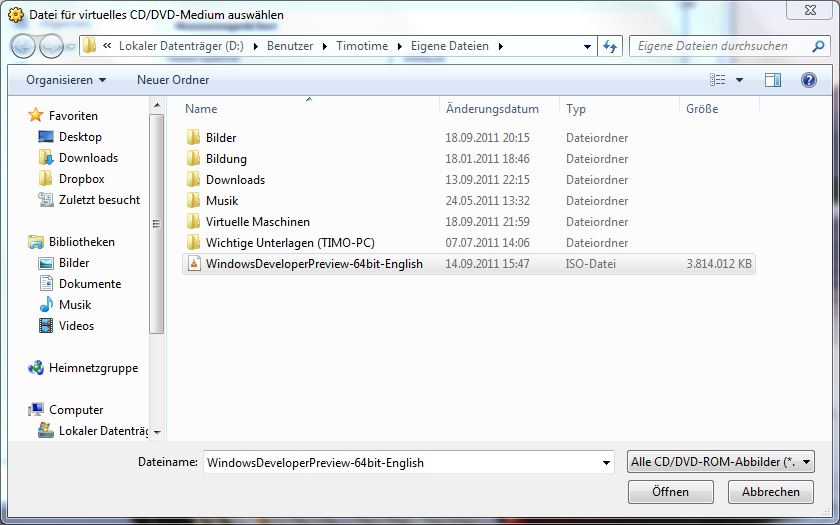840x525 pixels.
Task: Click 'Eigene Dateien' in the breadcrumb path
Action: click(x=450, y=46)
